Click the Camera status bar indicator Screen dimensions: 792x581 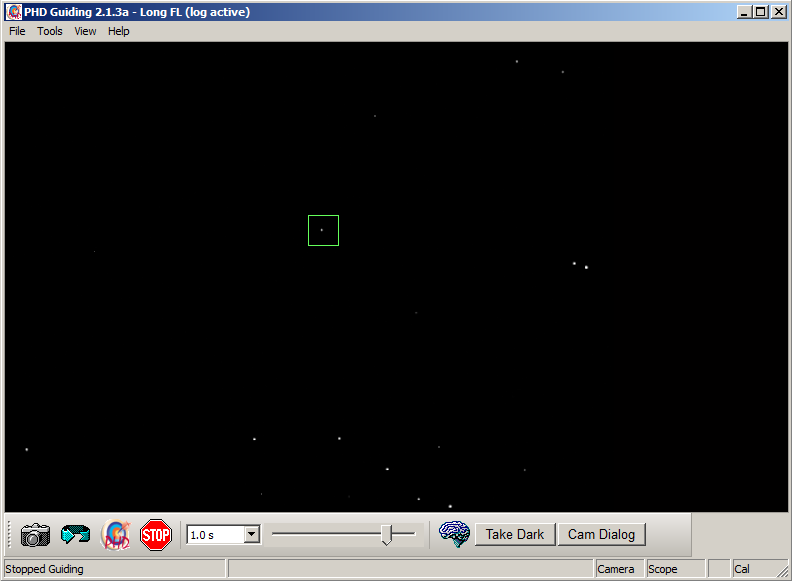click(x=616, y=569)
